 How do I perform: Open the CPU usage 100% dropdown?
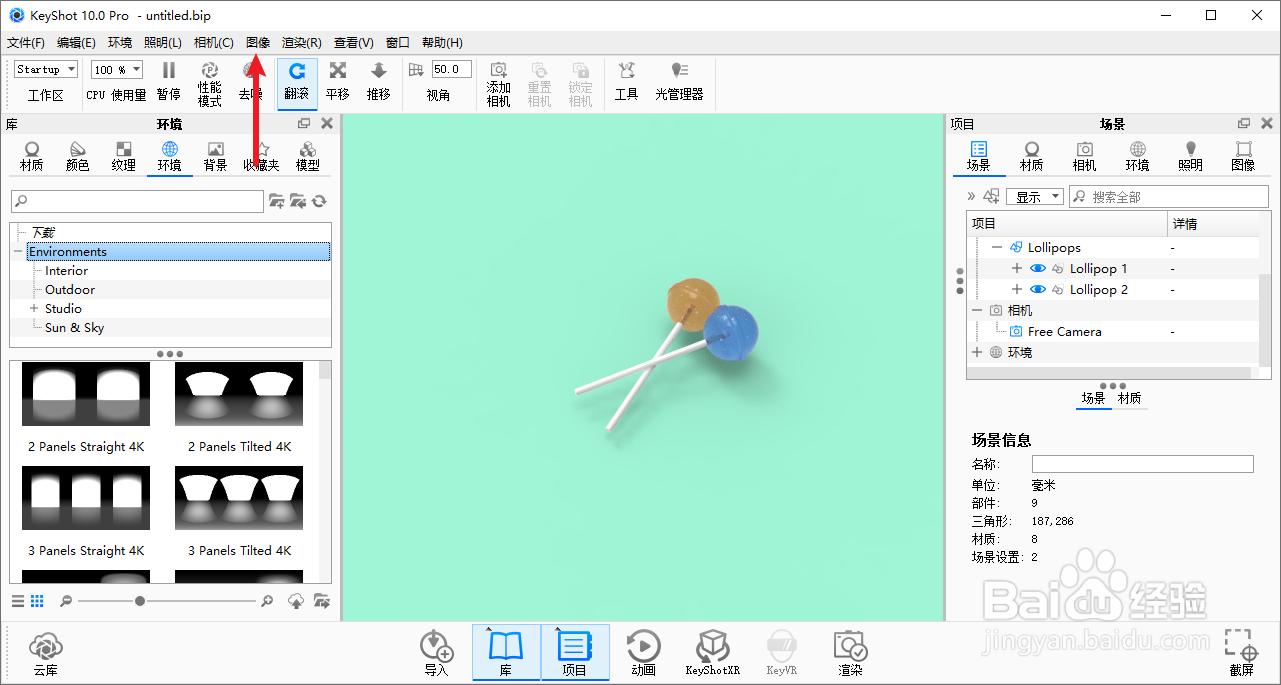117,70
